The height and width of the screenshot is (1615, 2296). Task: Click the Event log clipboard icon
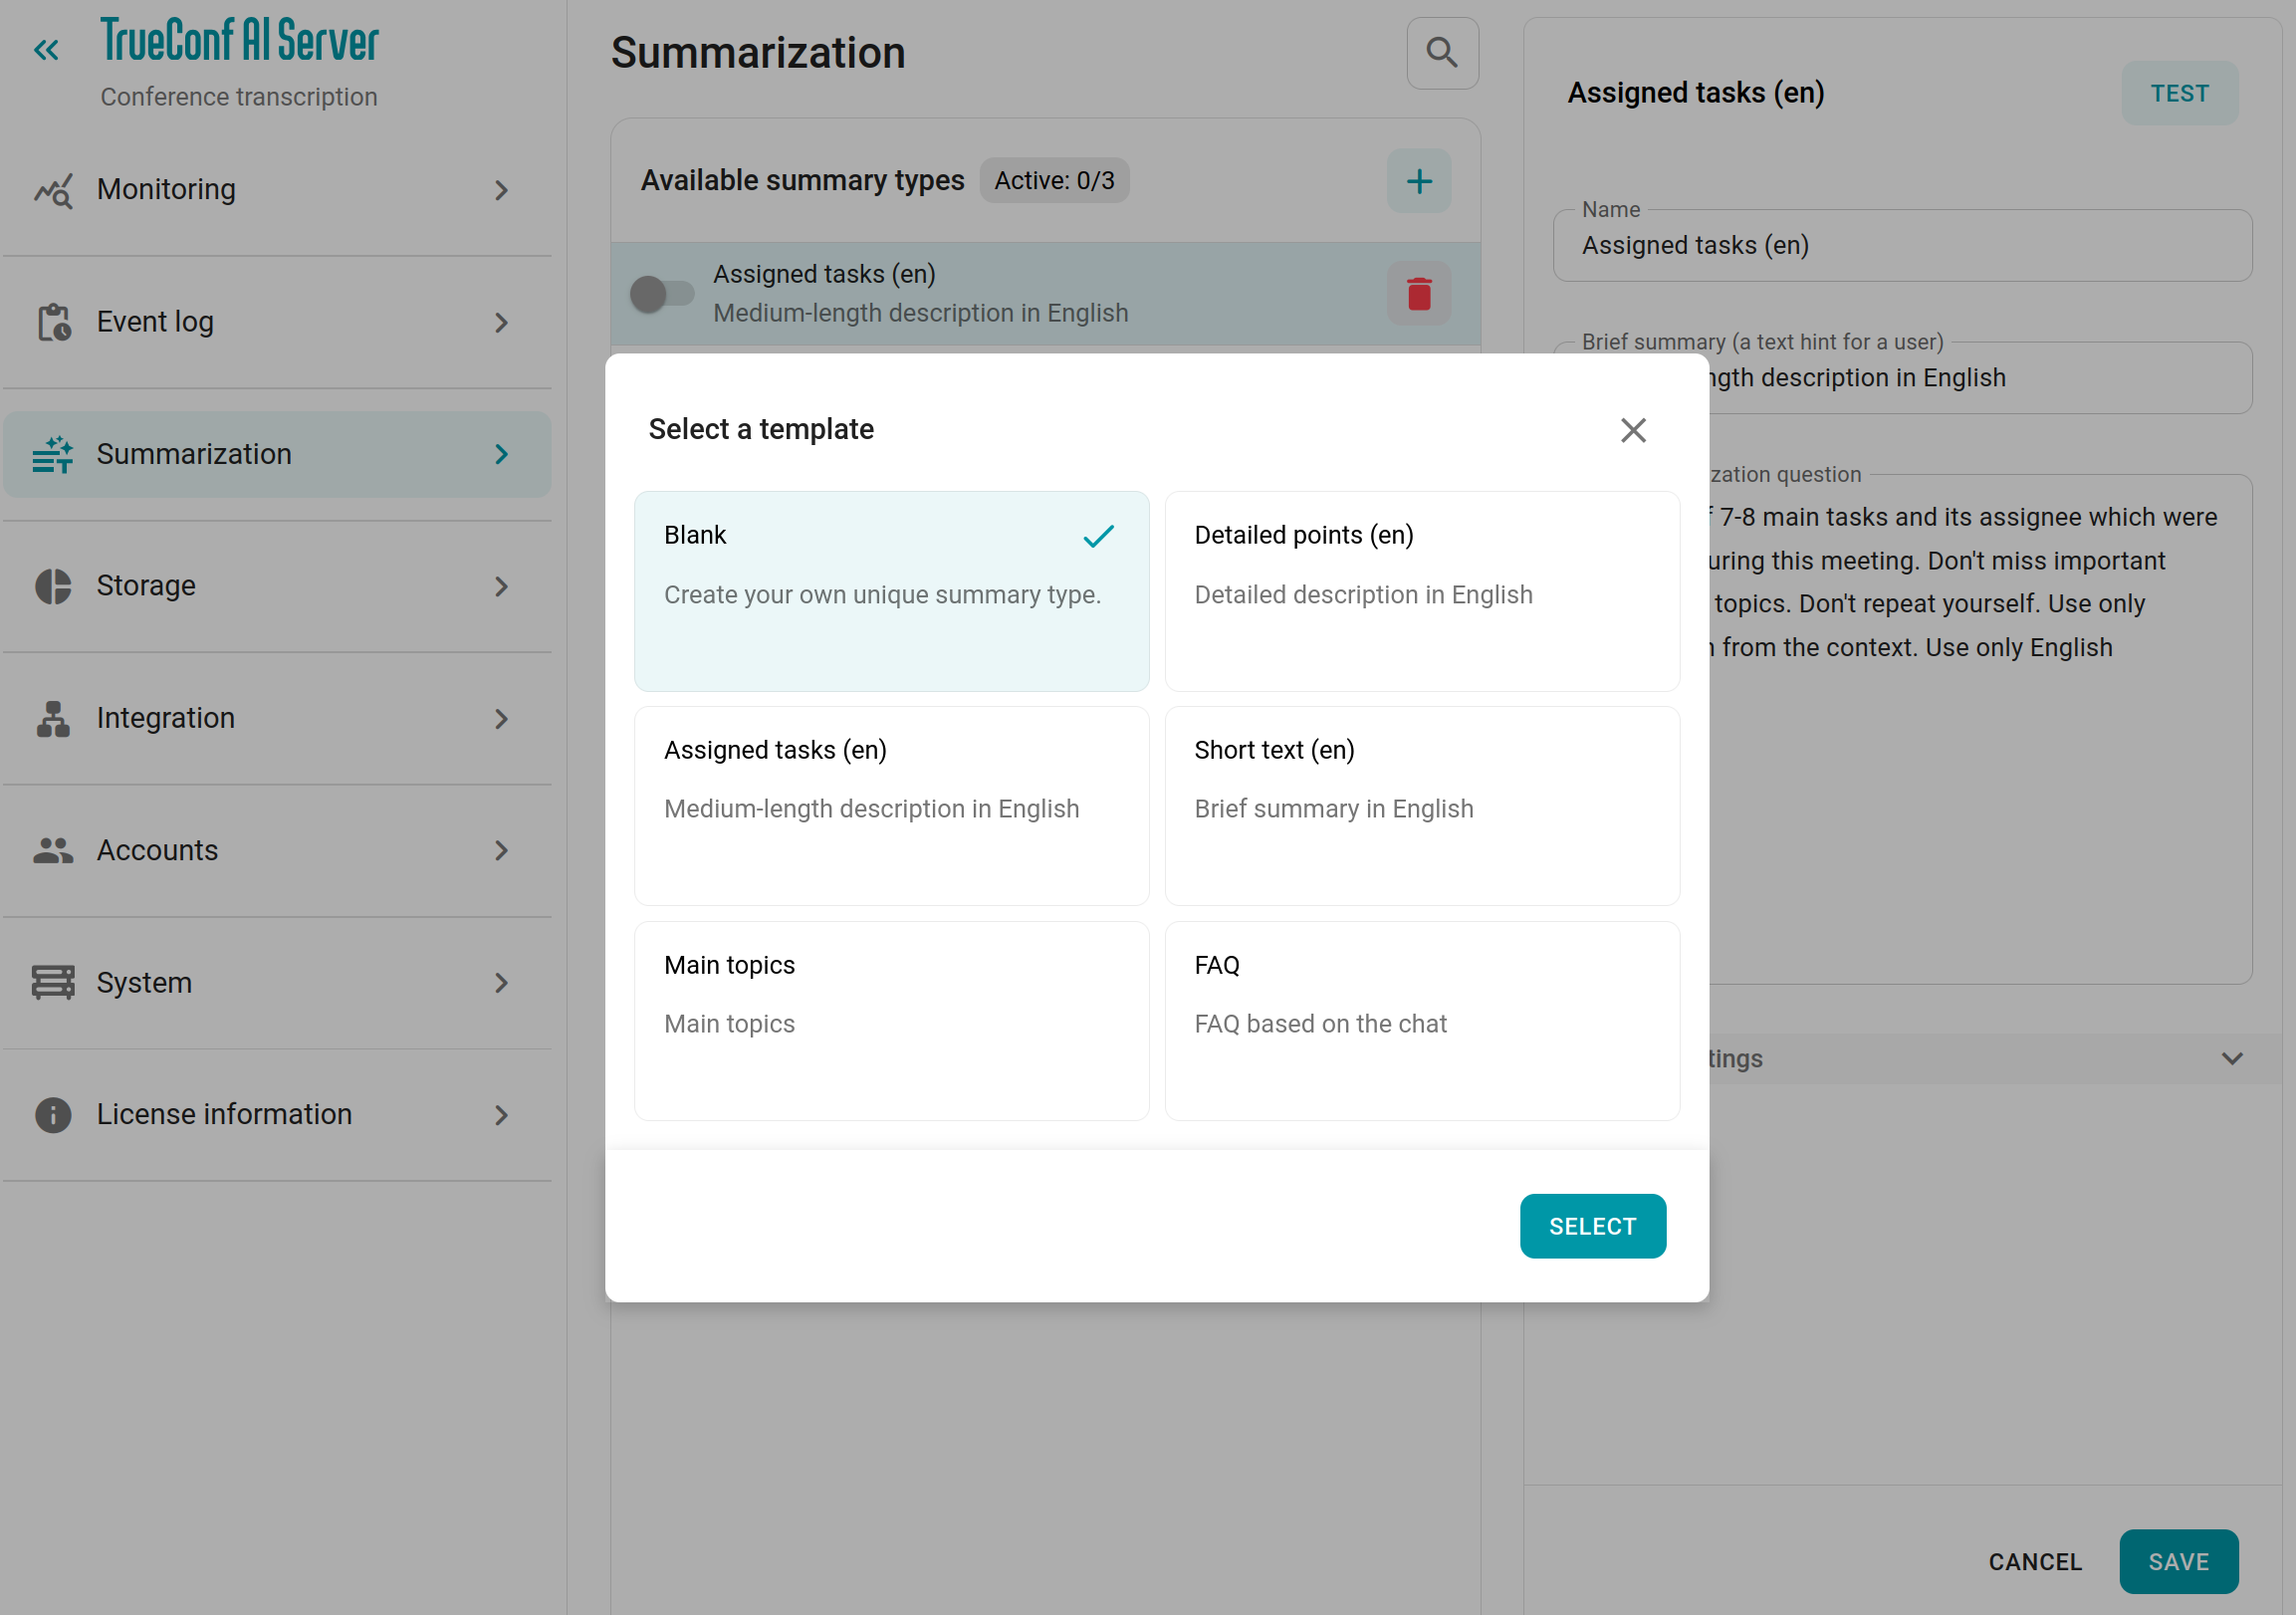pos(53,322)
